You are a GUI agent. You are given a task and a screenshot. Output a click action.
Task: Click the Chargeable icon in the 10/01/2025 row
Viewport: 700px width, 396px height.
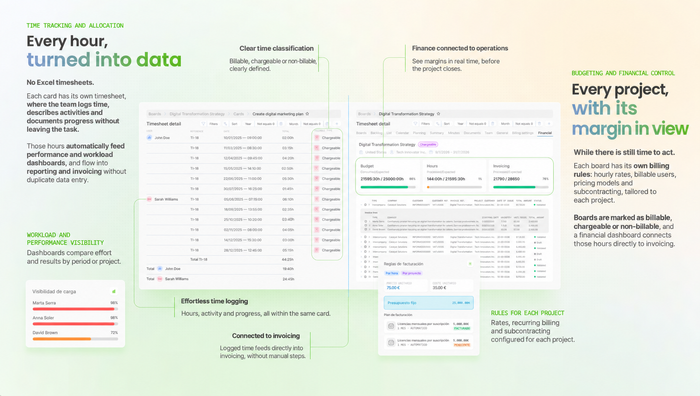click(317, 138)
